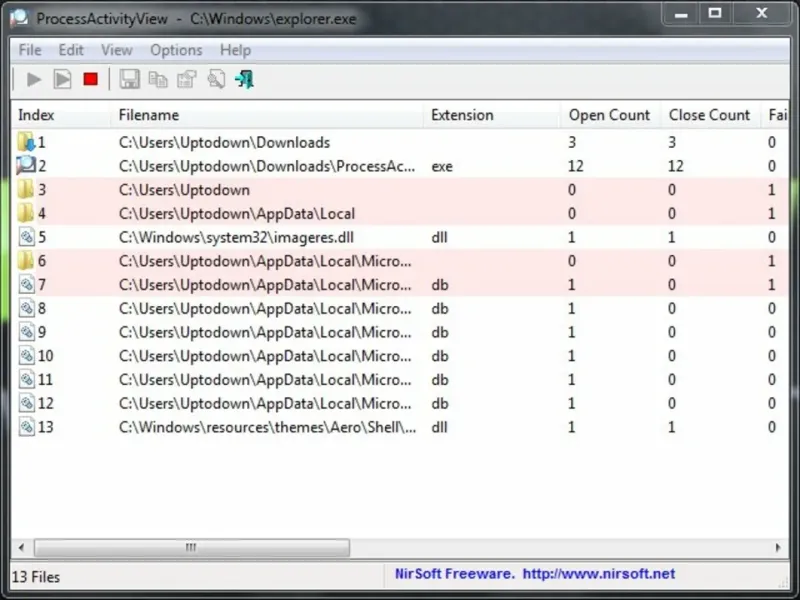Viewport: 800px width, 600px height.
Task: Sort by the Open Count column header
Action: (x=611, y=115)
